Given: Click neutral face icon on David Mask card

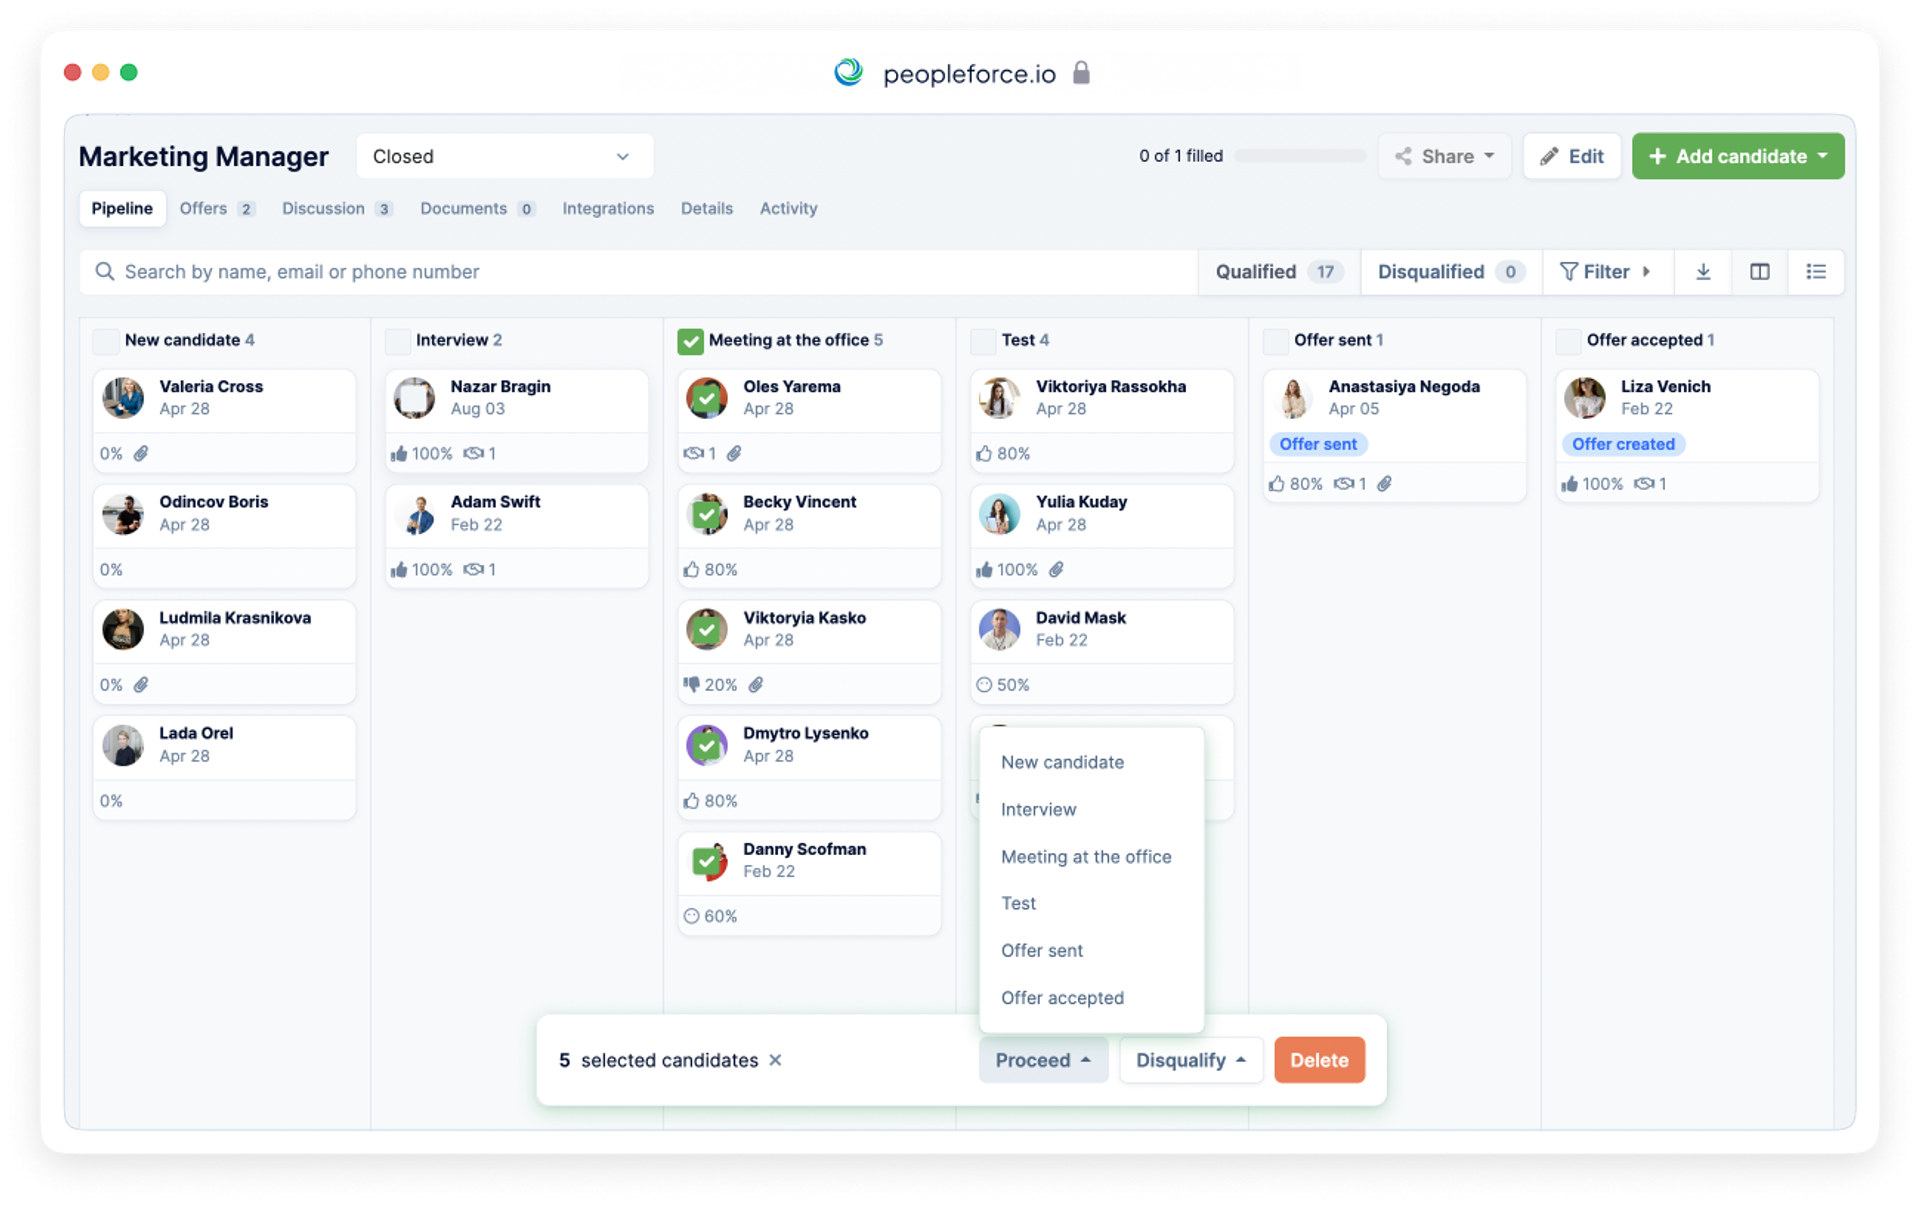Looking at the screenshot, I should pos(984,685).
